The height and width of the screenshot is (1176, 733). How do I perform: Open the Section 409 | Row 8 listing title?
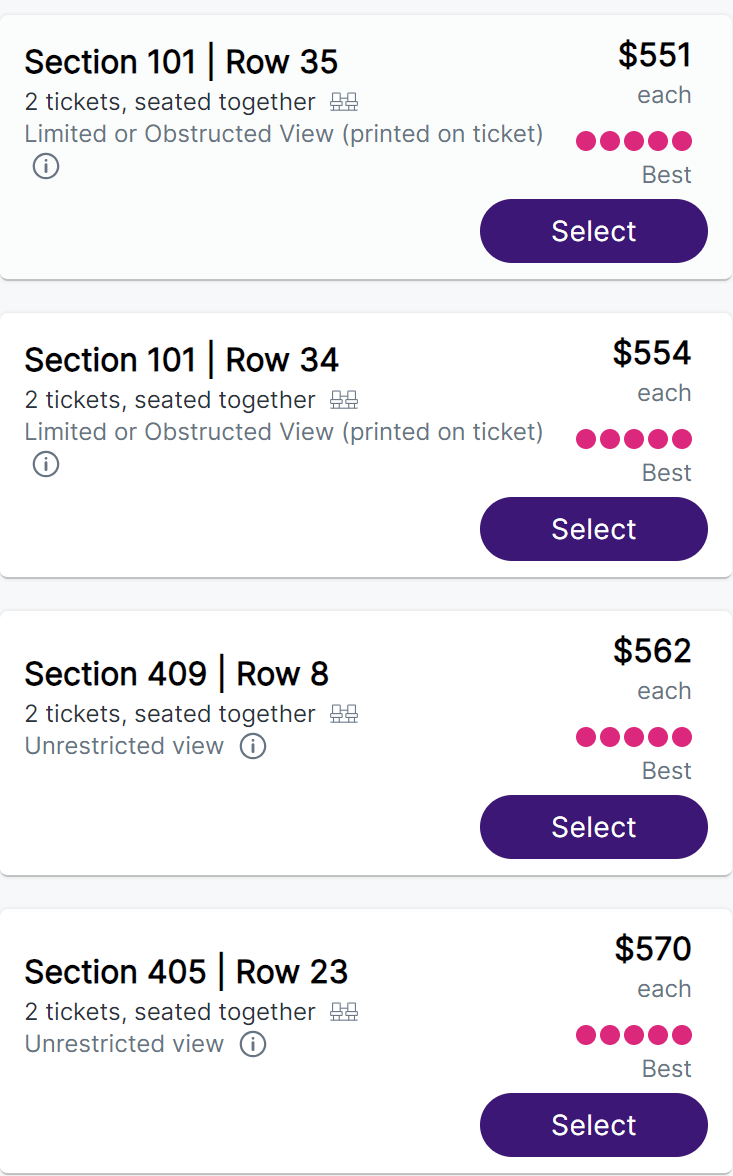pyautogui.click(x=176, y=674)
